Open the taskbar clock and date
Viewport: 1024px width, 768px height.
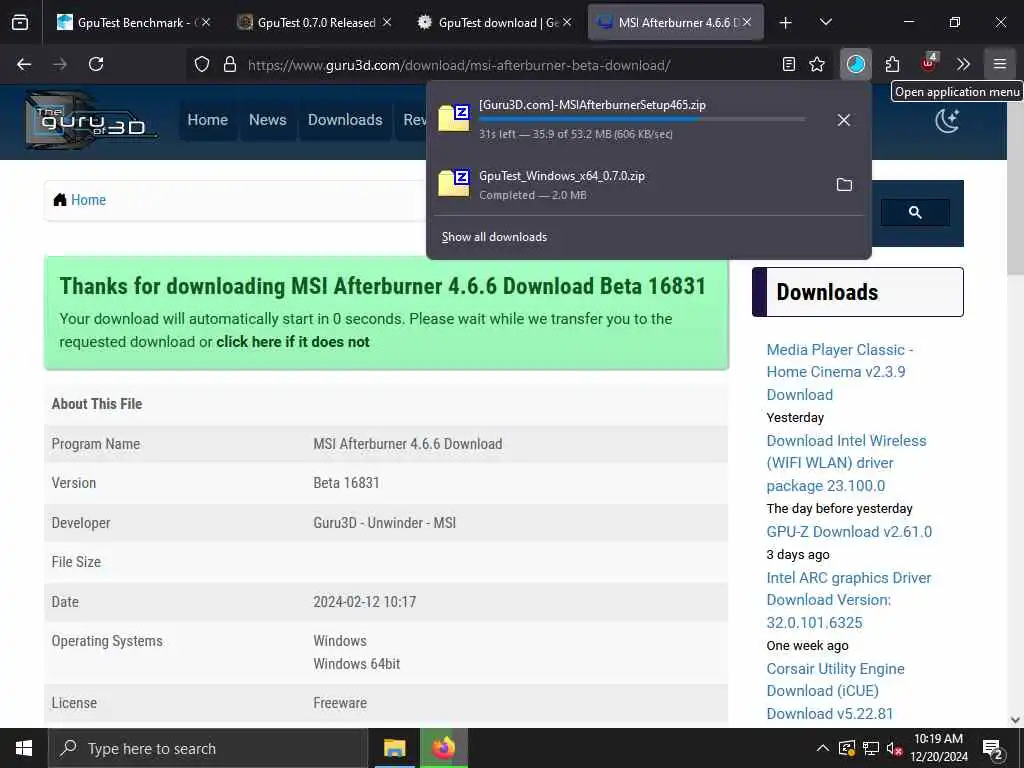[x=938, y=748]
